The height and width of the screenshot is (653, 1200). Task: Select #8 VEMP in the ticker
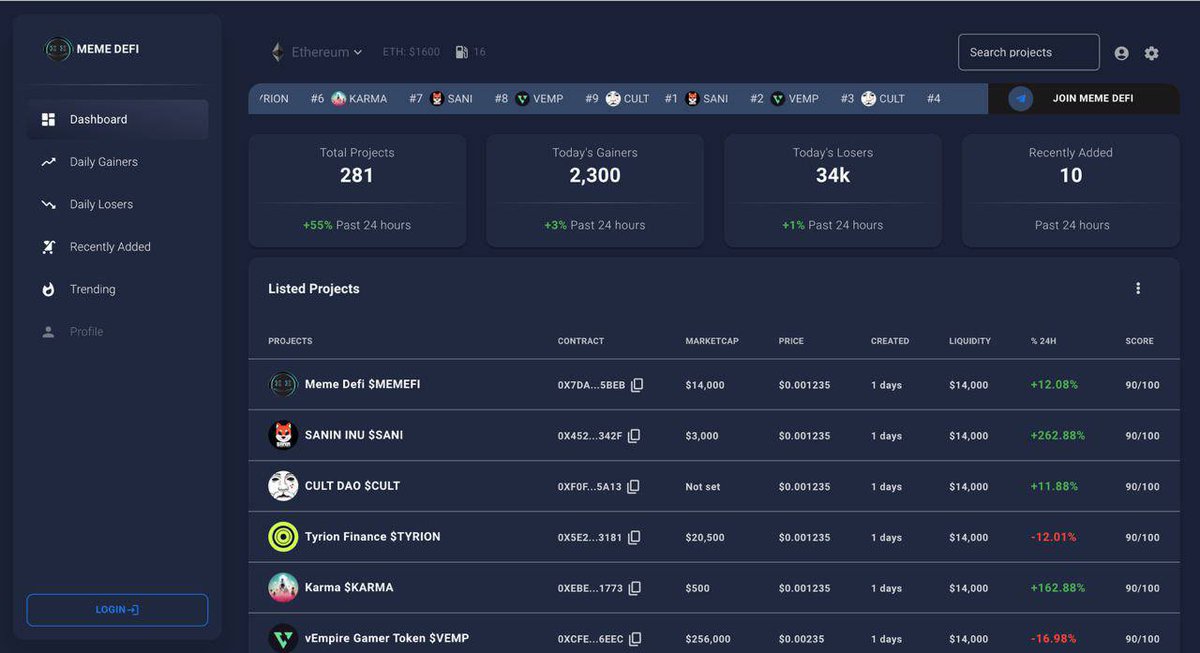pos(528,99)
